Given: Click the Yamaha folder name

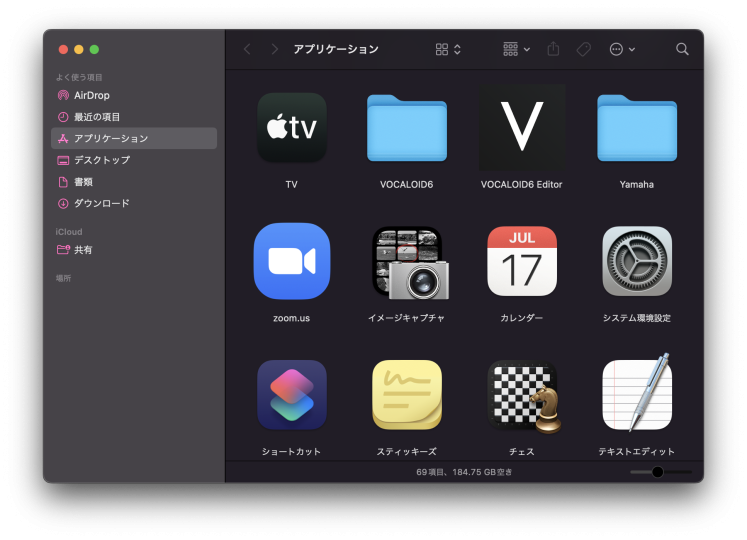Looking at the screenshot, I should (x=637, y=184).
